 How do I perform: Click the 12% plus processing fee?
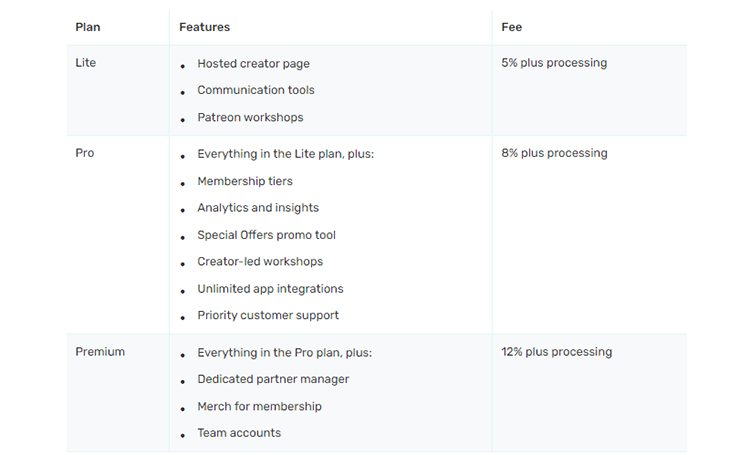coord(556,352)
